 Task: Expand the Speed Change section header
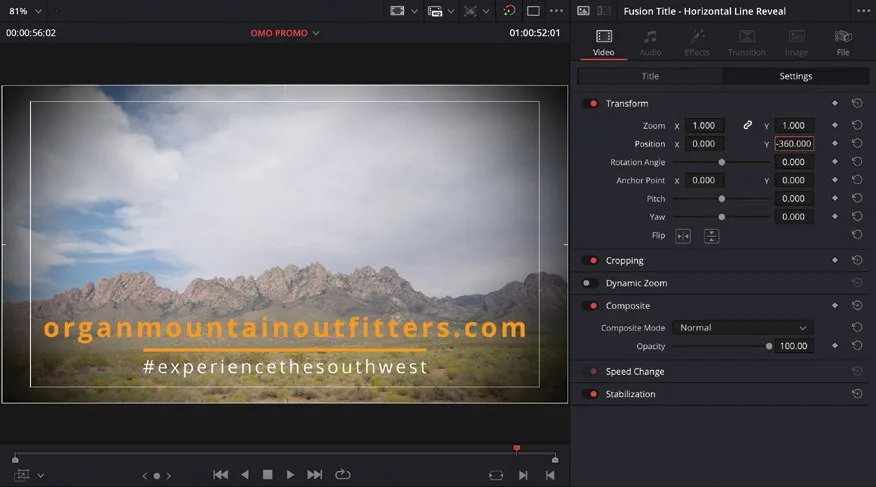tap(635, 371)
